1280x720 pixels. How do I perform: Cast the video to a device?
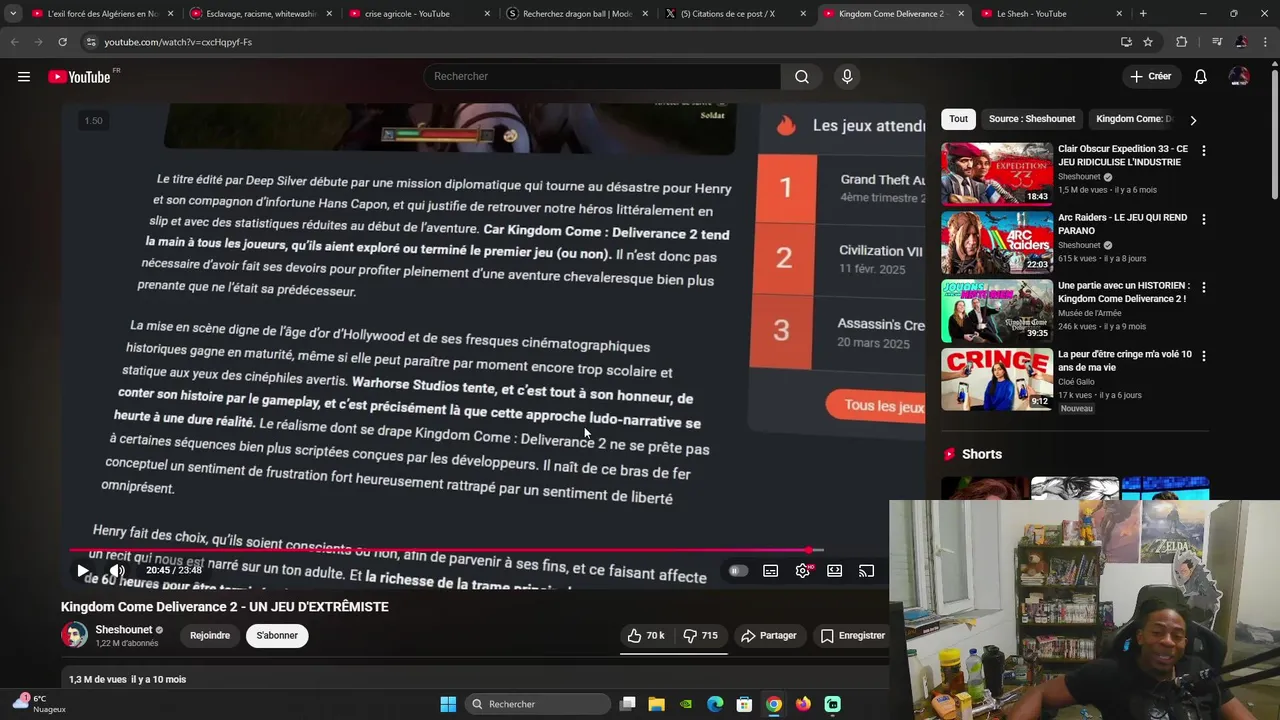tap(867, 571)
